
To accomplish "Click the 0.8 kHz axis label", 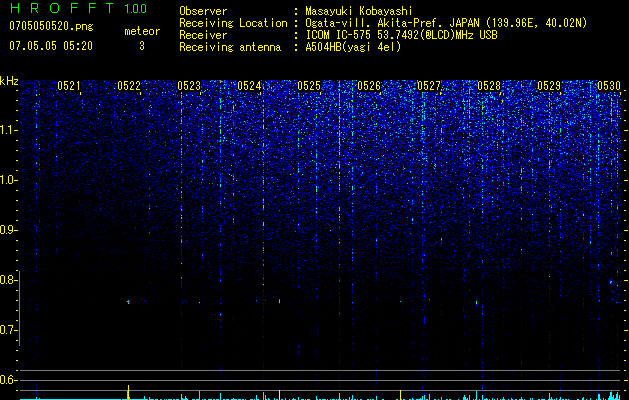I will tap(7, 280).
